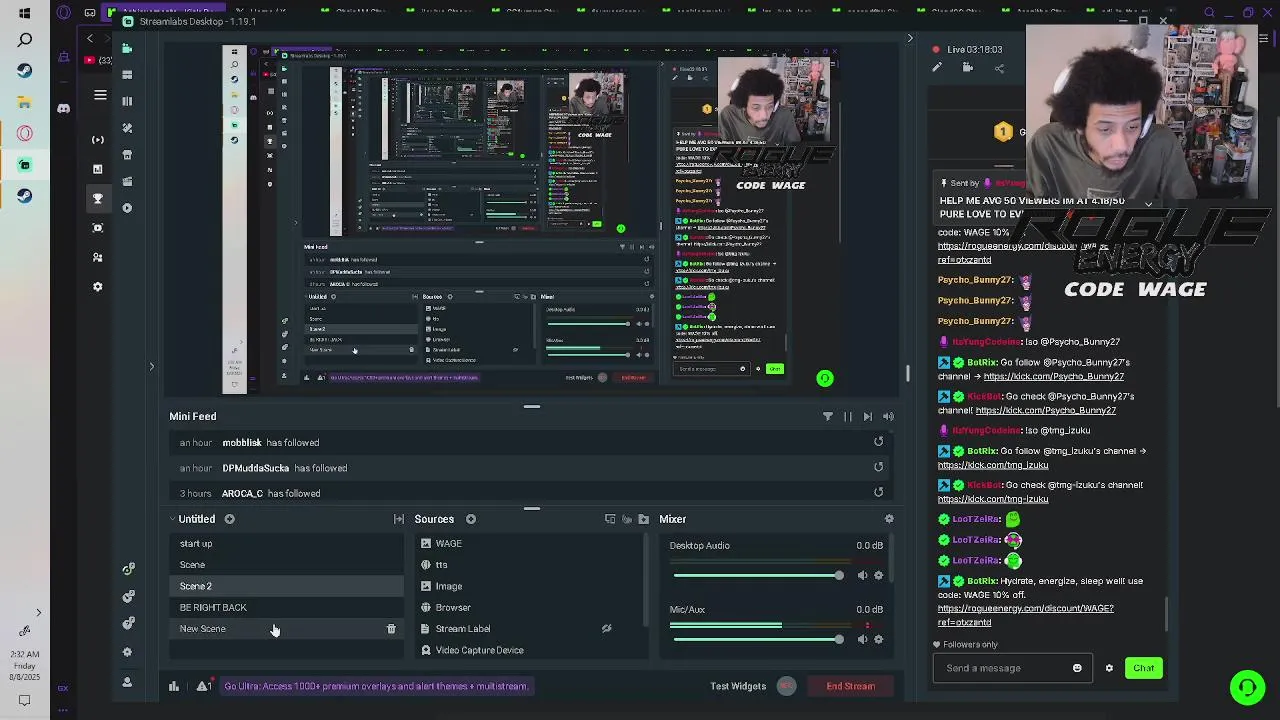1280x720 pixels.
Task: Open the Go Ultra promotion banner
Action: click(x=376, y=686)
